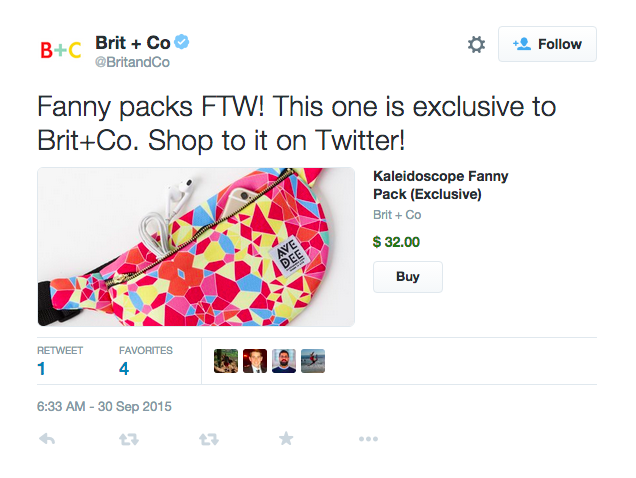Screen dimensions: 636x478
Task: Click the last favoriter avatar thumbnail
Action: point(313,361)
